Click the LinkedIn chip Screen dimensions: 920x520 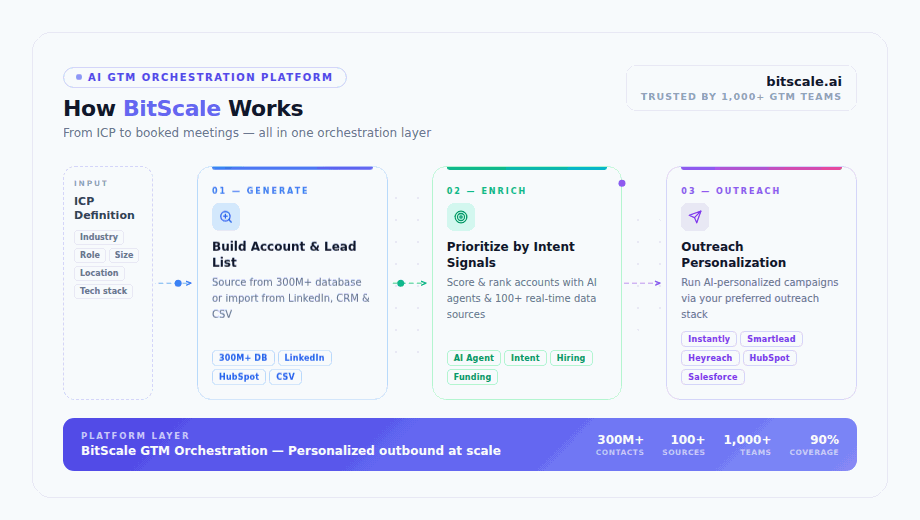point(305,358)
